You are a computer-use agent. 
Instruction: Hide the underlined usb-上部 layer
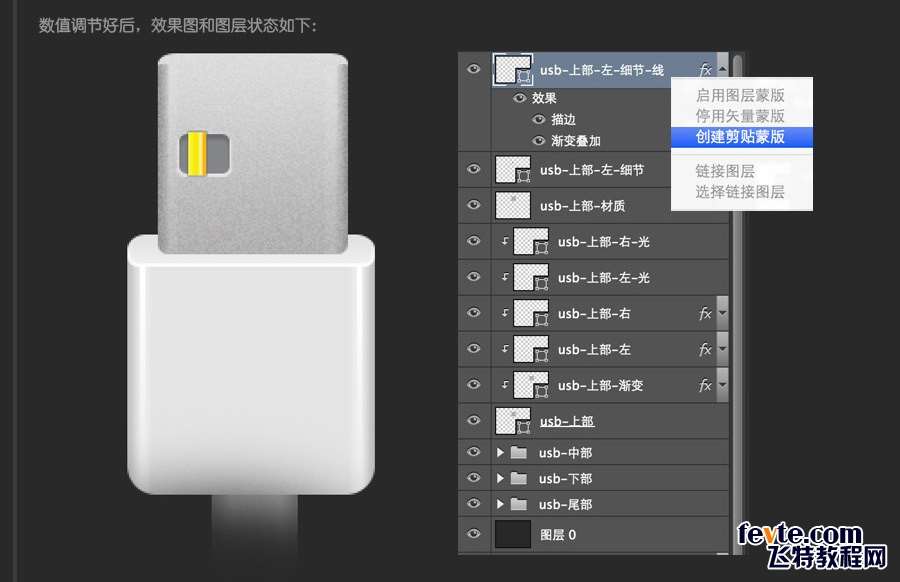(x=474, y=420)
